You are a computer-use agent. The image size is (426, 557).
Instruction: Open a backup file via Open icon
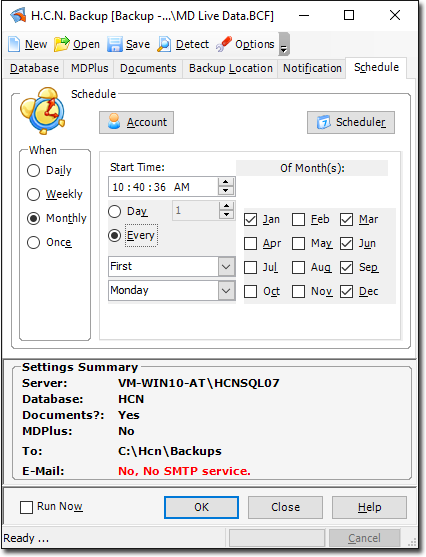point(62,44)
